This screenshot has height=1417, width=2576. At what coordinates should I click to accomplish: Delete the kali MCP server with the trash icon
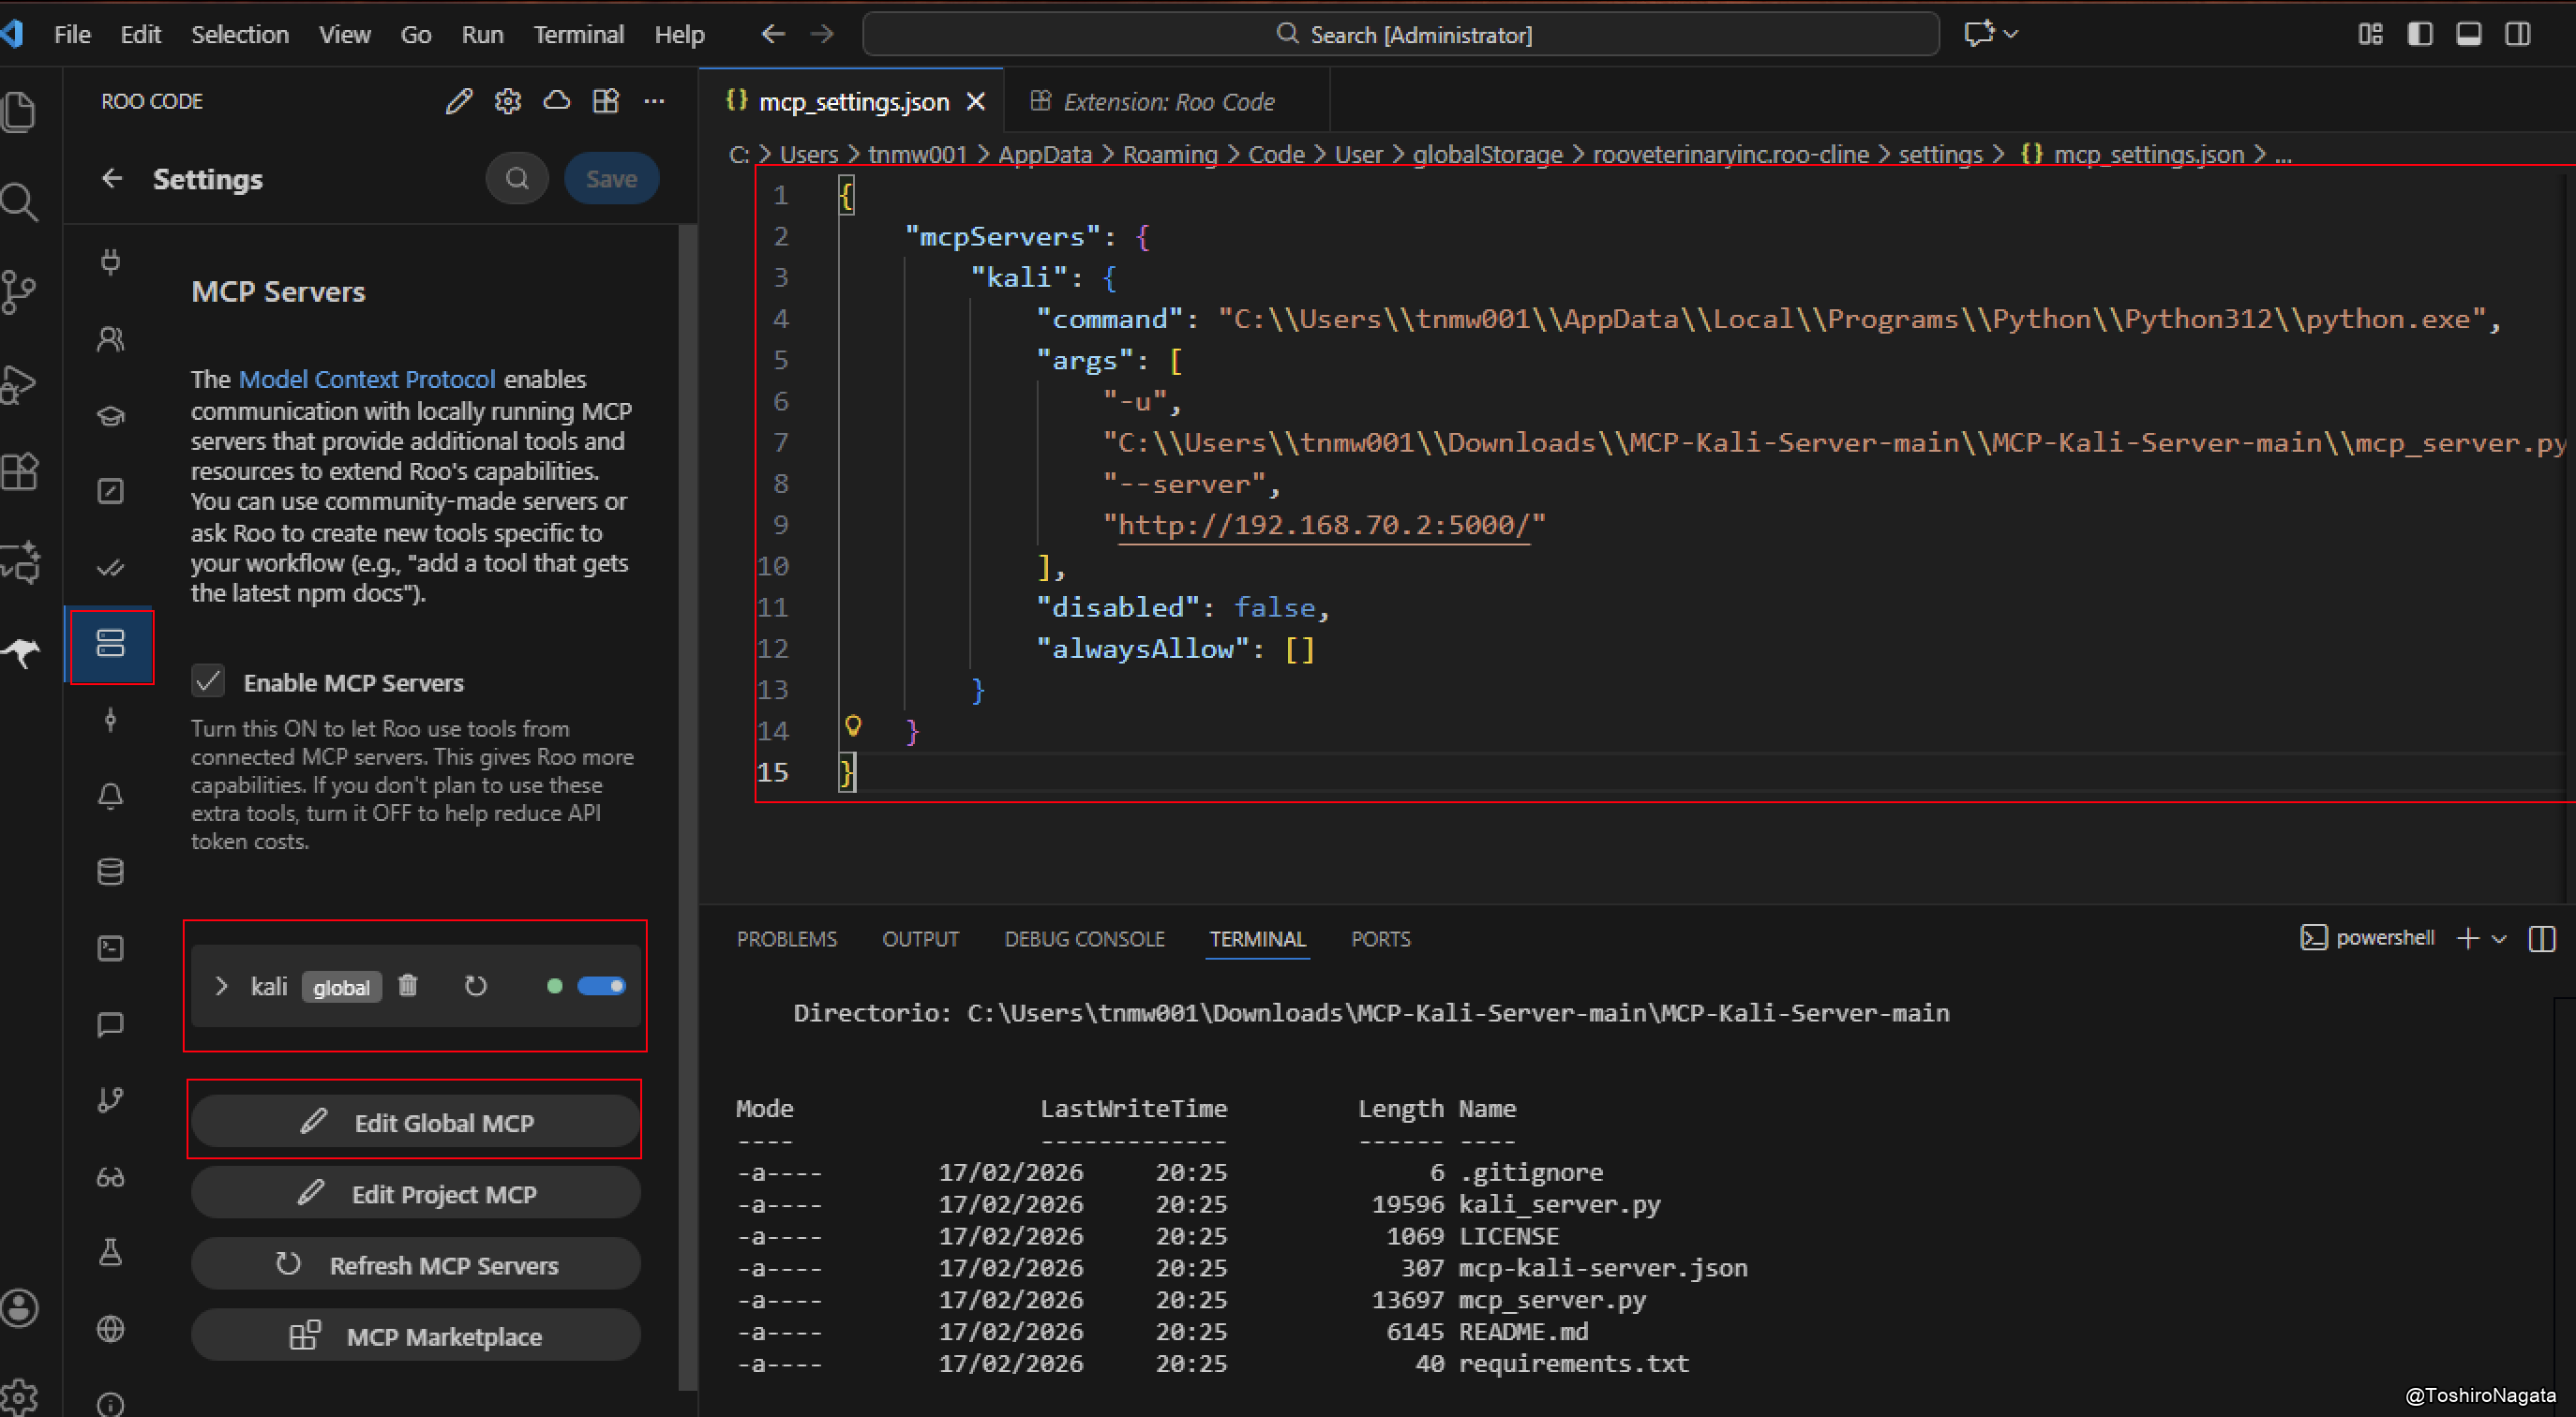click(x=407, y=986)
